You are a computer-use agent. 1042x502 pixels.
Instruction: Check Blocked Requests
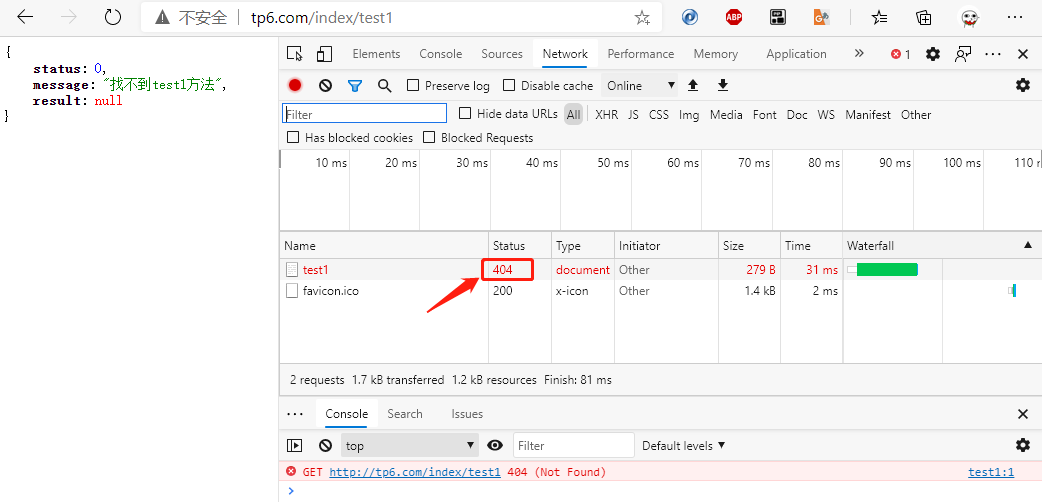(x=429, y=138)
